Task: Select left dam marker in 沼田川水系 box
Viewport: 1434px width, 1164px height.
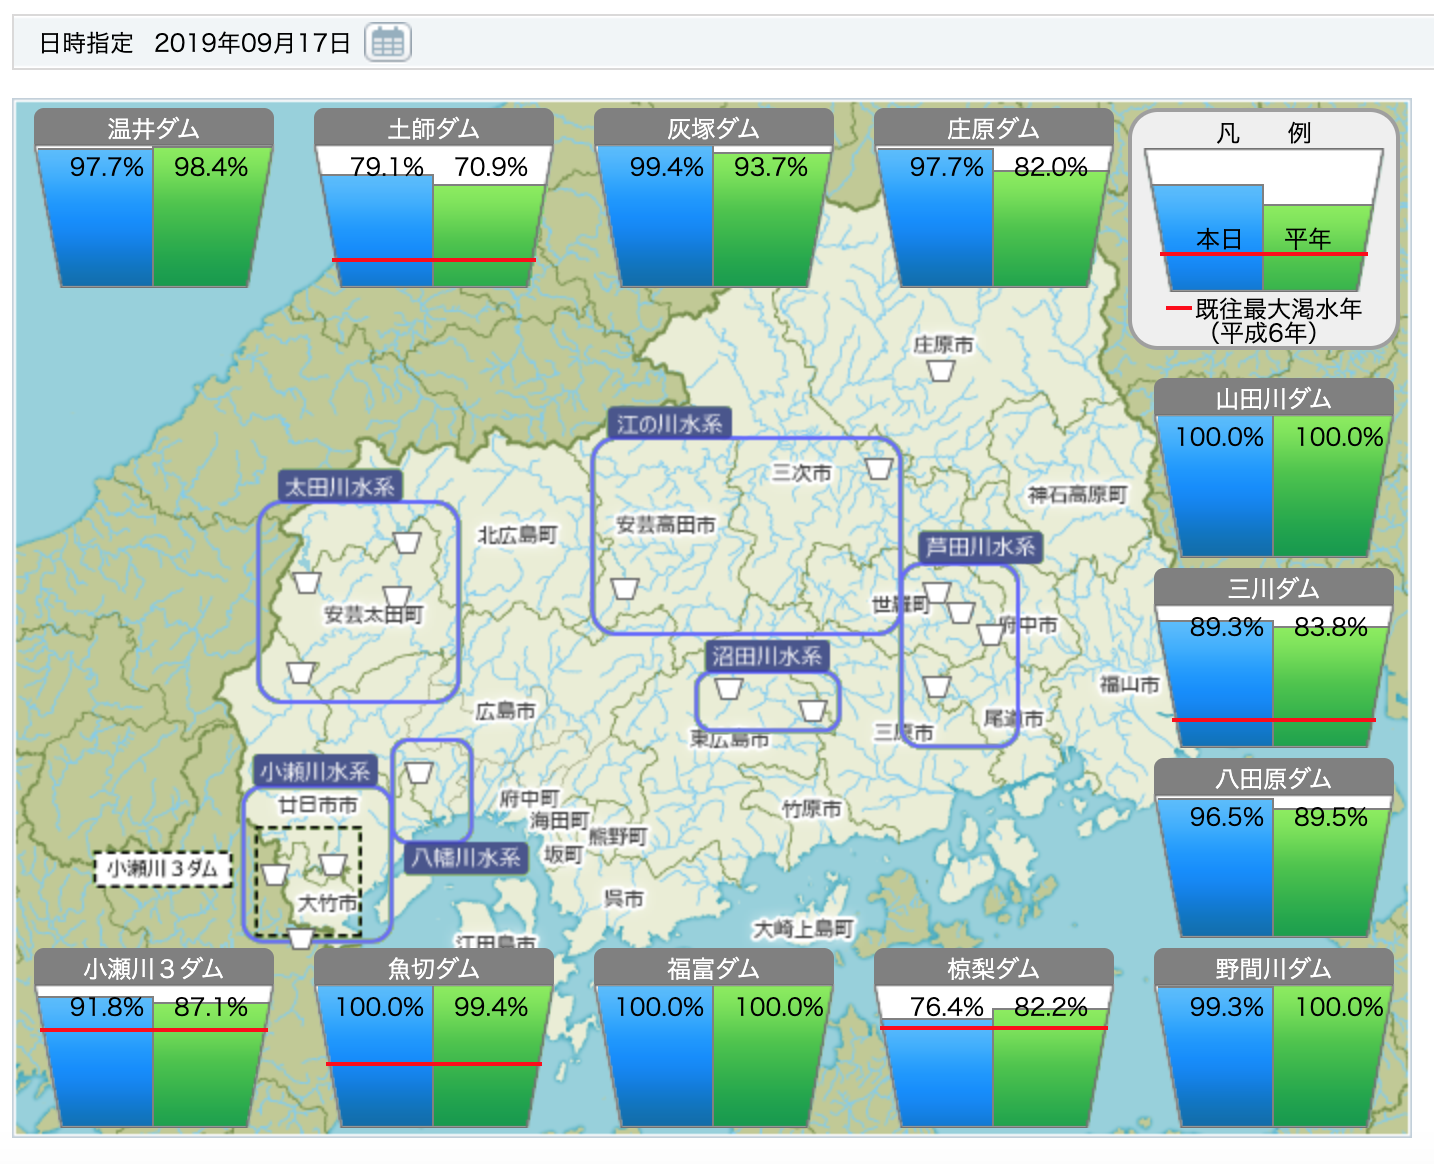Action: 729,688
